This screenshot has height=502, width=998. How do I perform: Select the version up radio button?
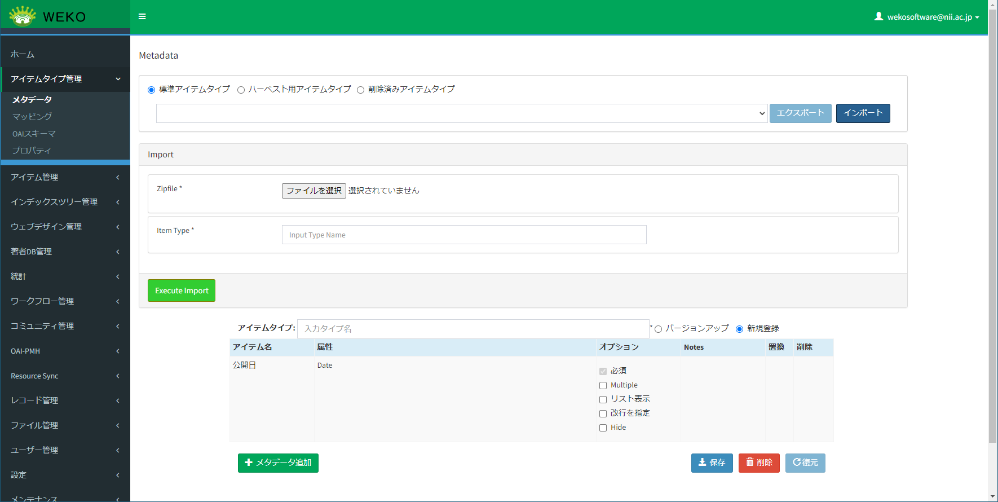tap(658, 328)
